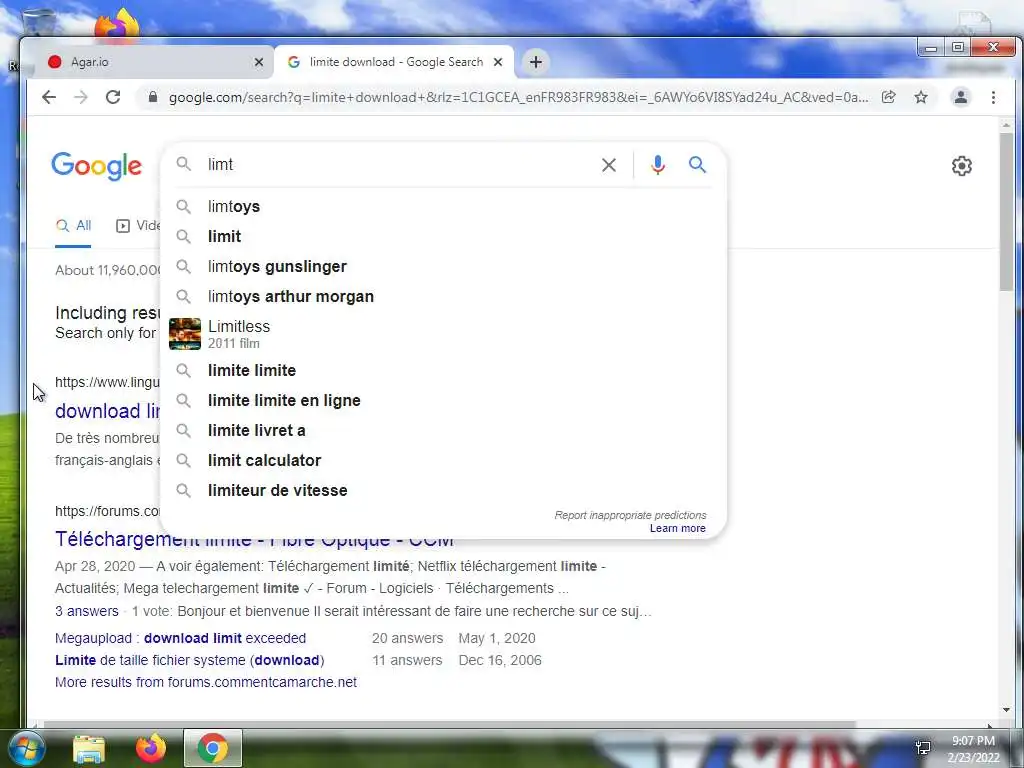
Task: Open the Learn more link
Action: (x=677, y=528)
